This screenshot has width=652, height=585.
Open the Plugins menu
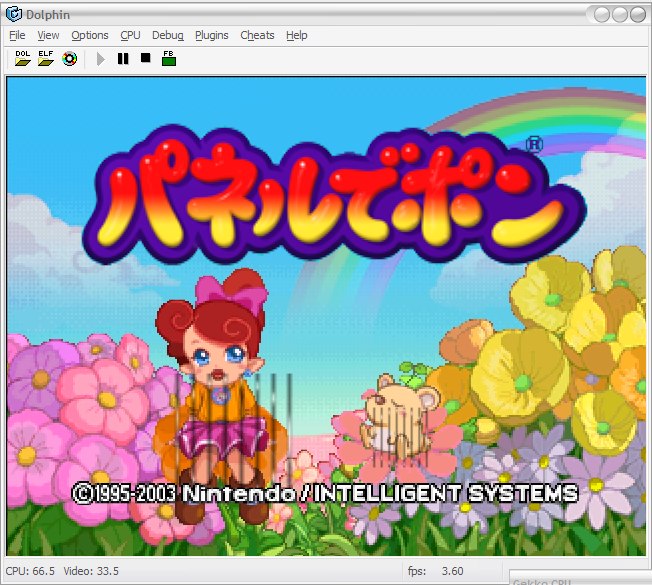pos(212,35)
